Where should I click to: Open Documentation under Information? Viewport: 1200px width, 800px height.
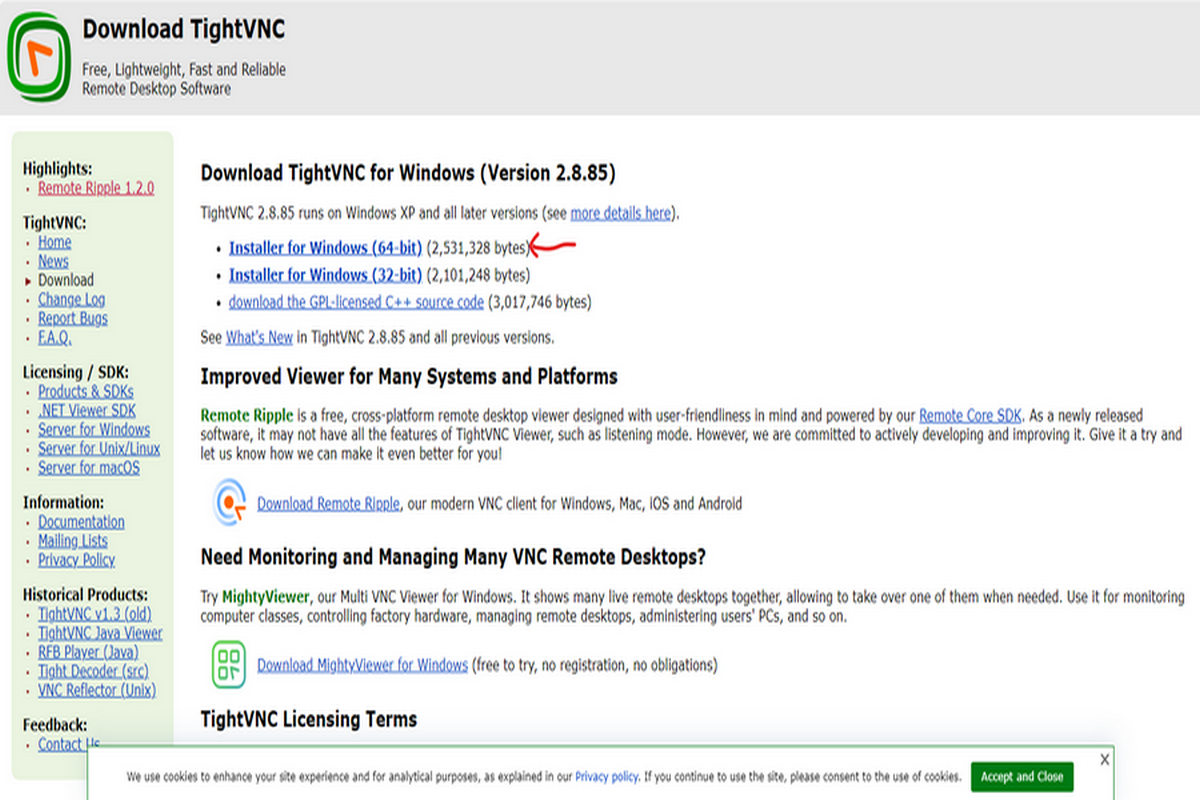[81, 522]
